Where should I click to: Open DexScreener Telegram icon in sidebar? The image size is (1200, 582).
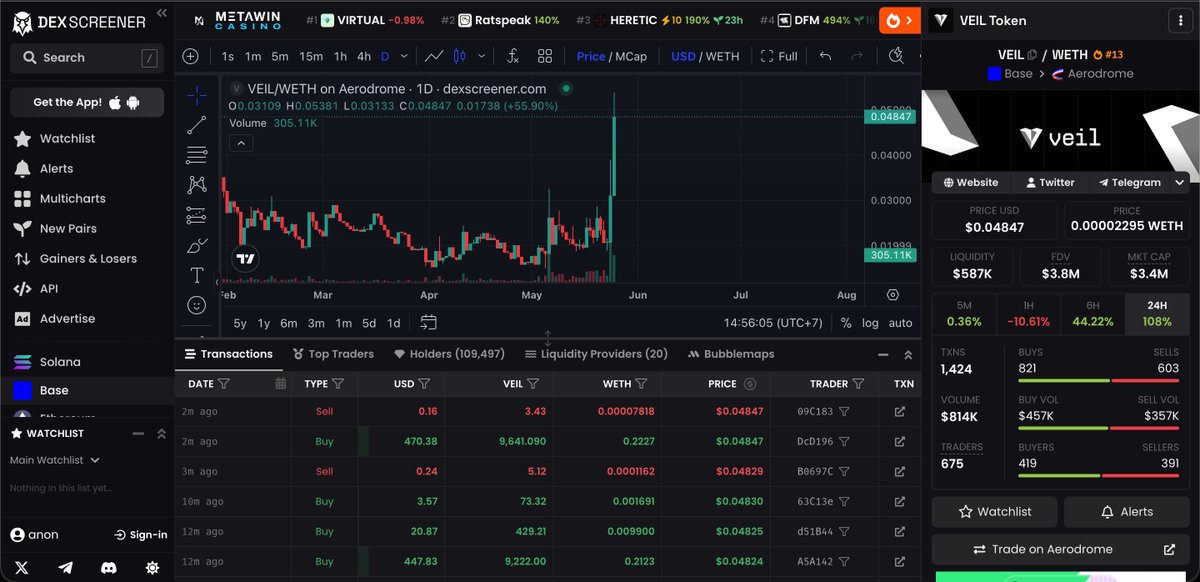(66, 567)
